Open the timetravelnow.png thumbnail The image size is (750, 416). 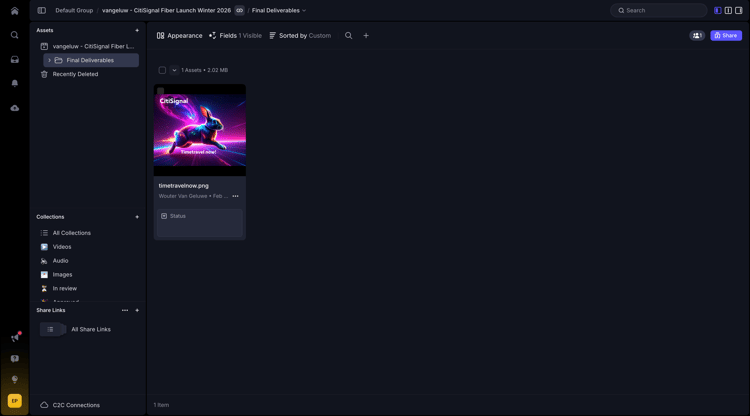pyautogui.click(x=199, y=130)
